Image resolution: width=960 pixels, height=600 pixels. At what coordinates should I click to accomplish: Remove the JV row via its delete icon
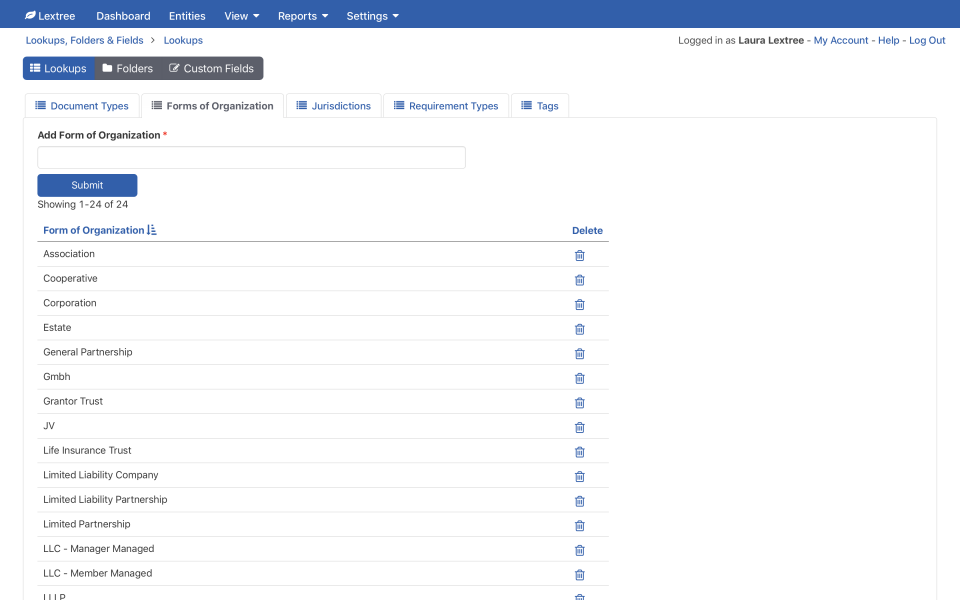click(x=579, y=427)
